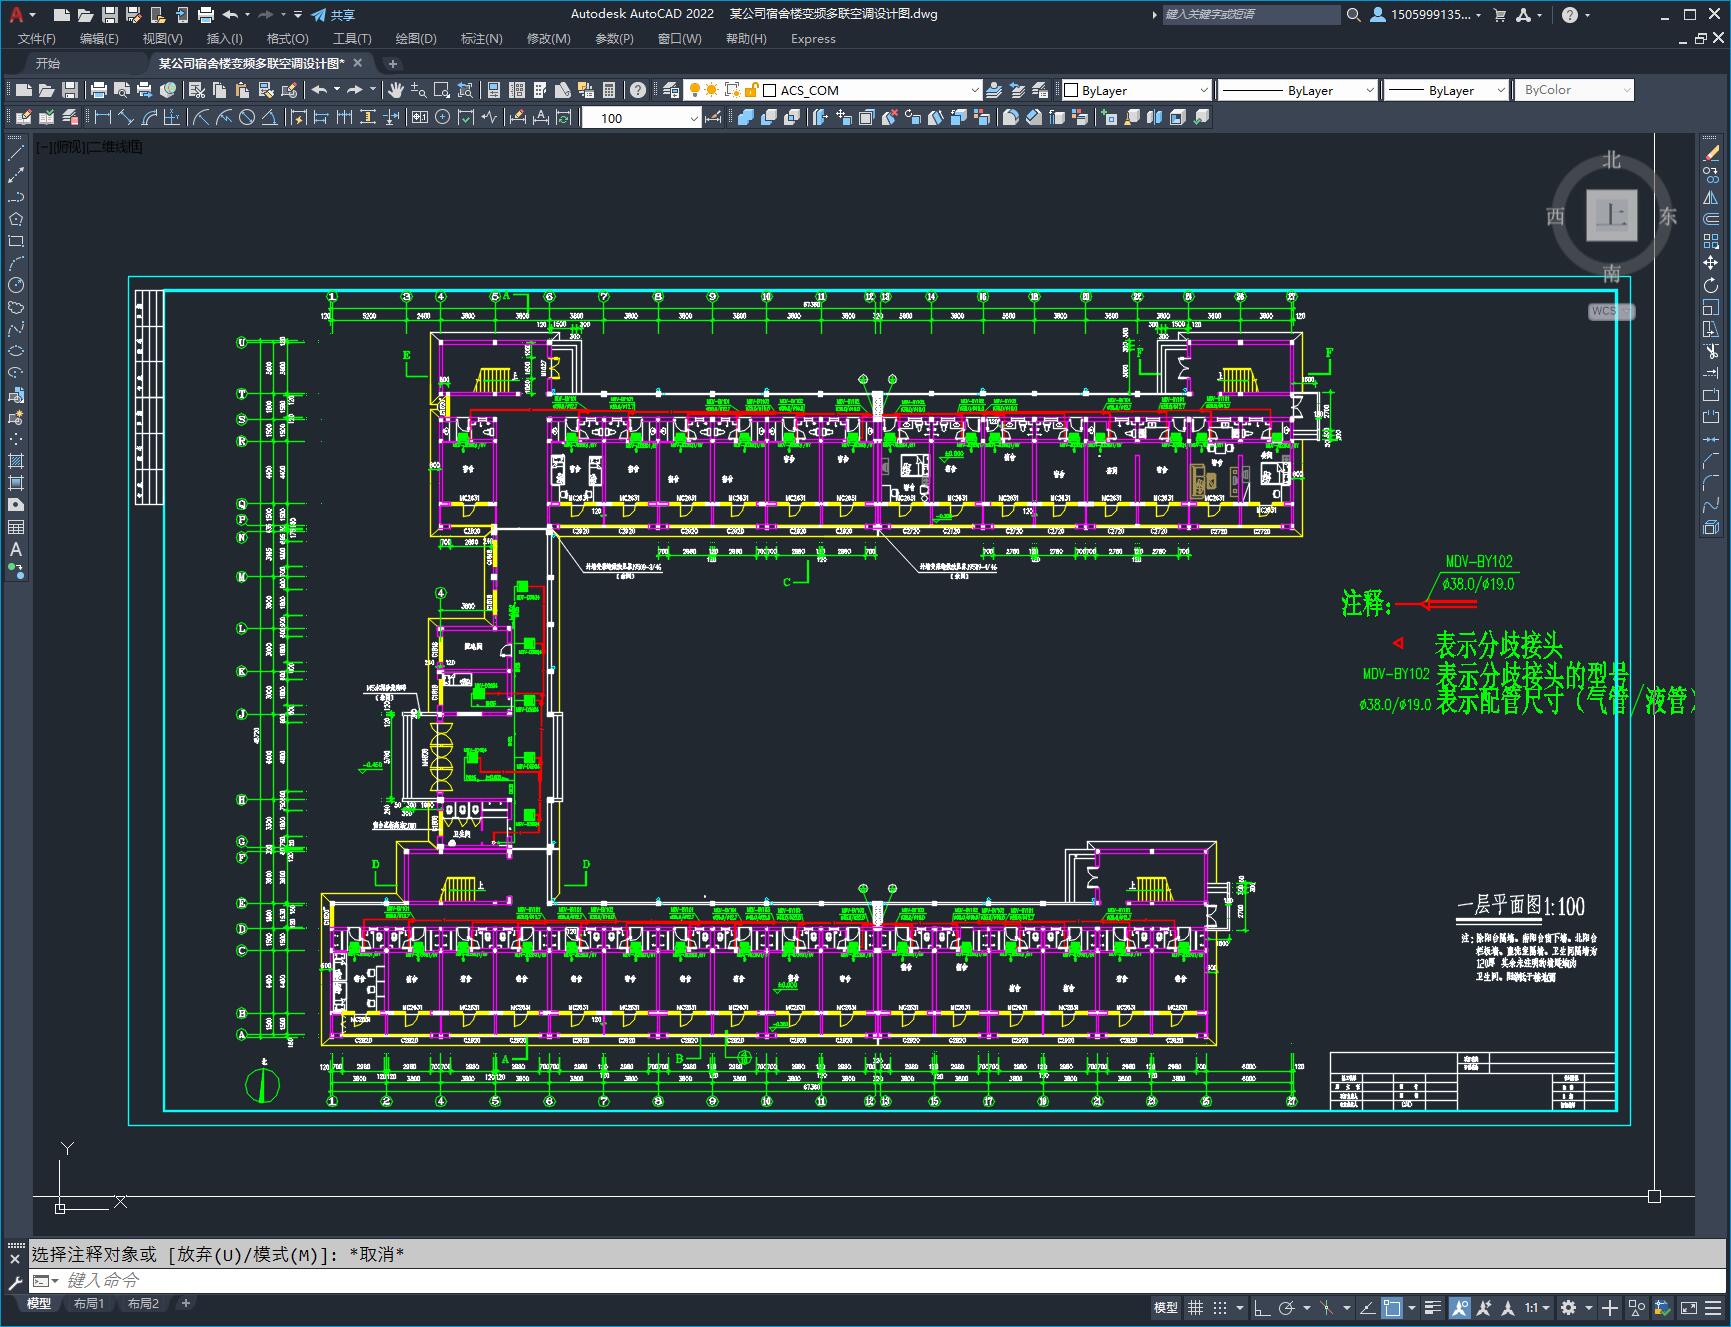Select the Pan hand tool
The height and width of the screenshot is (1327, 1731).
396,90
